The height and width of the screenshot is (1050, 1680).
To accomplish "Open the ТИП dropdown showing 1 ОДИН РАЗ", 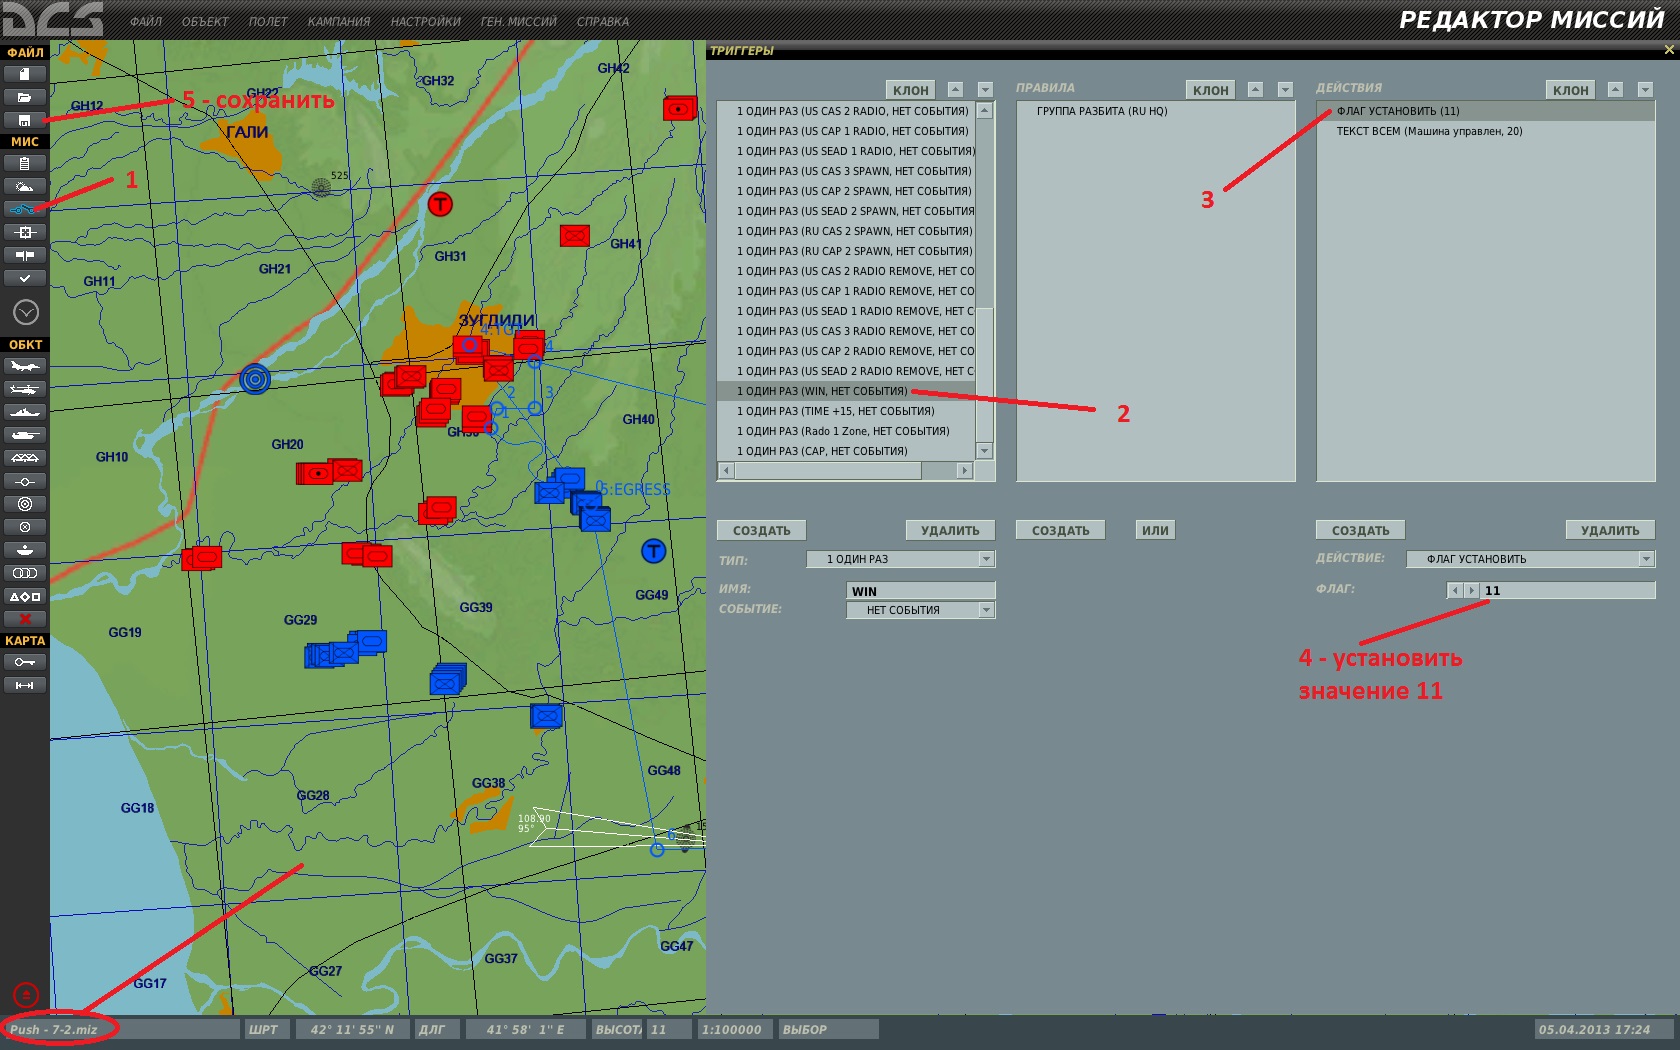I will pos(900,559).
